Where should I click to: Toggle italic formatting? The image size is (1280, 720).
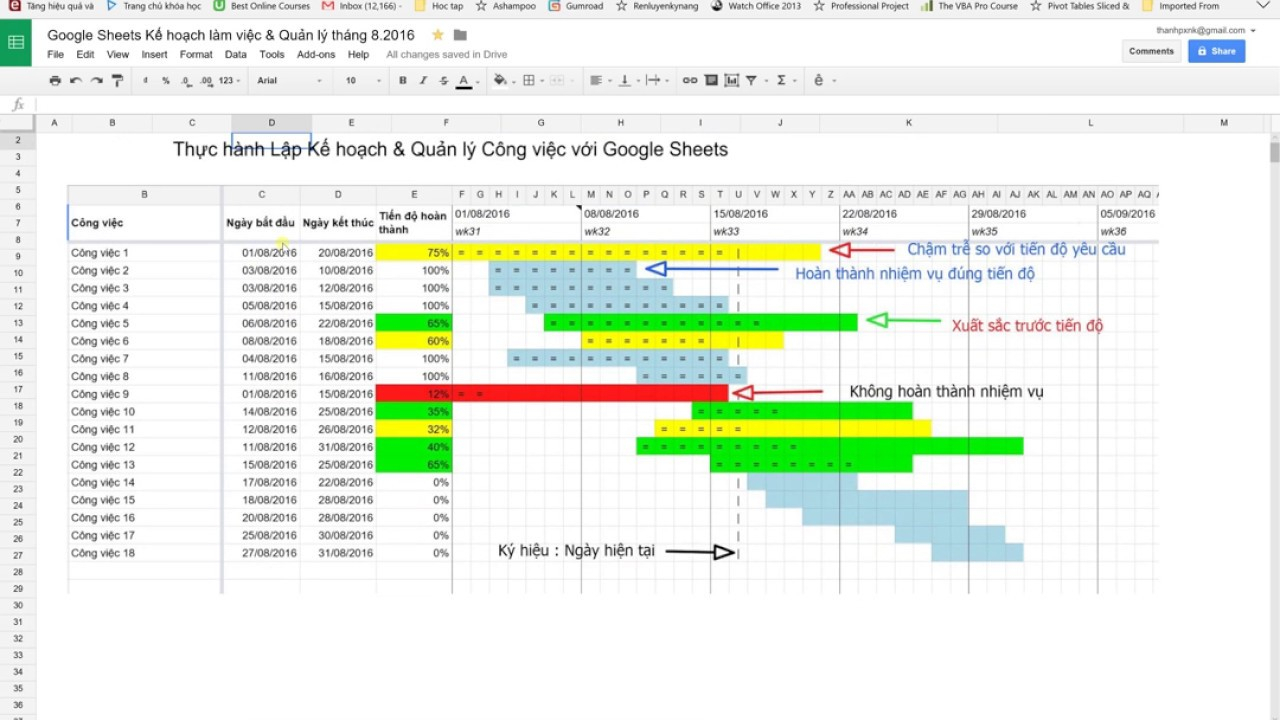click(423, 80)
